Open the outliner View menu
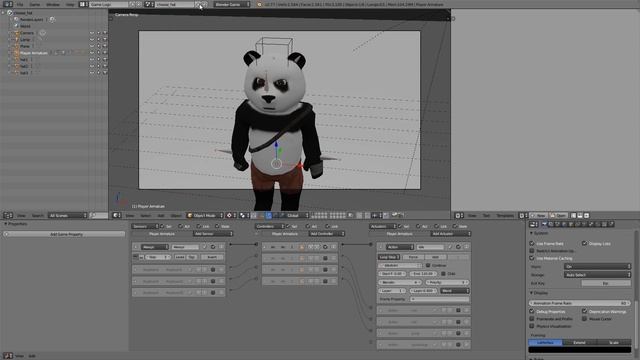 click(x=21, y=215)
